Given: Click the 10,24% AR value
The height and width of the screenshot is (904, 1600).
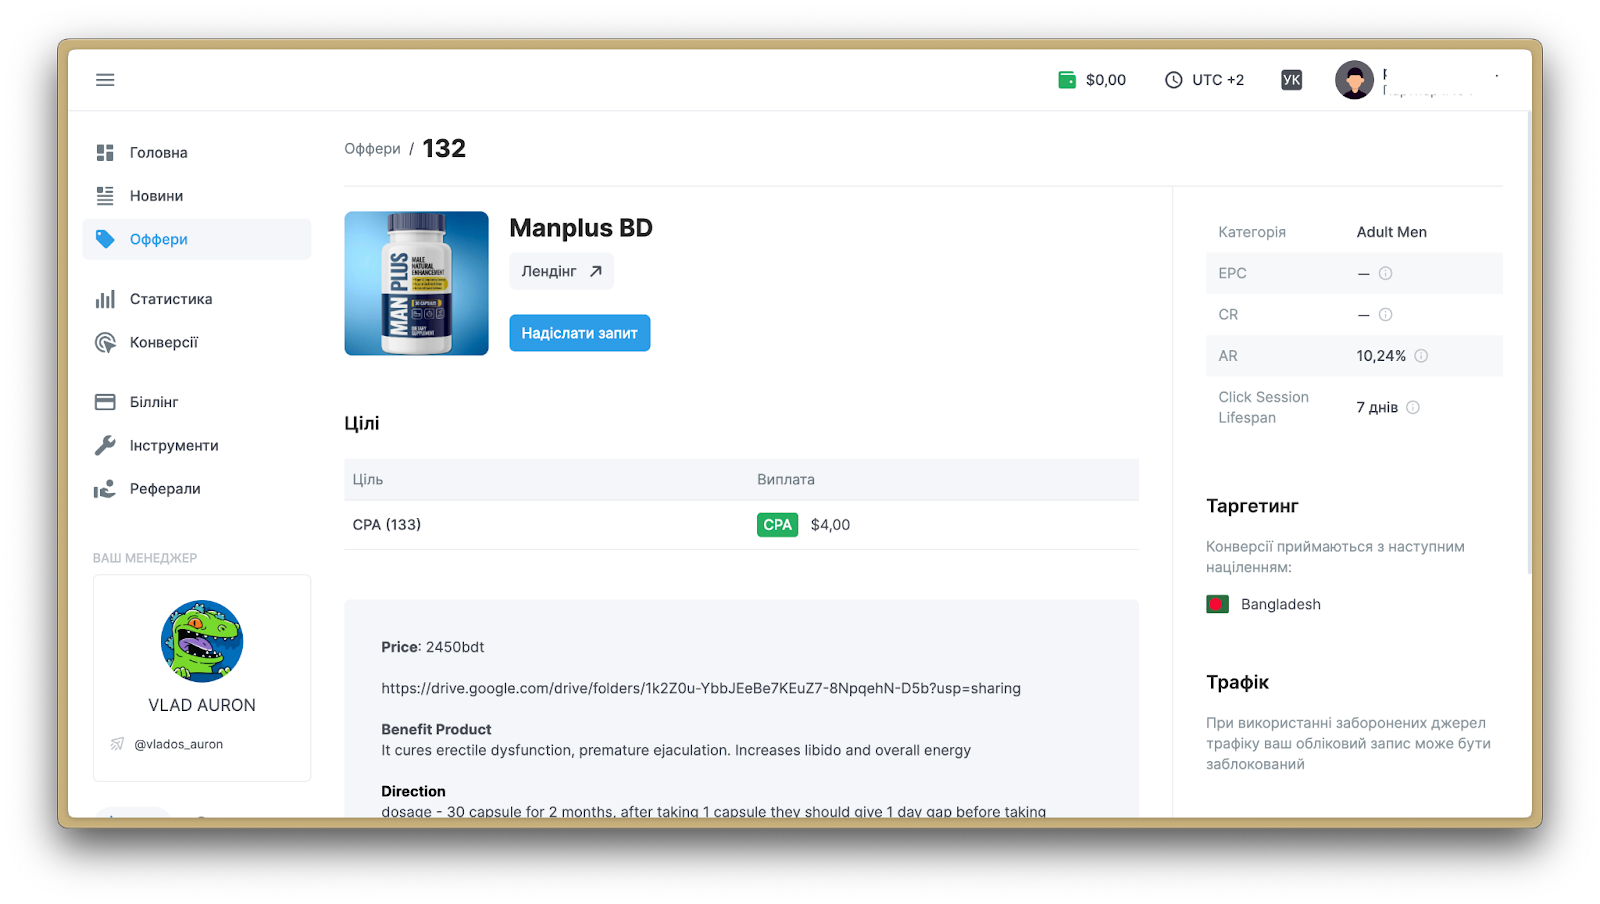Looking at the screenshot, I should pyautogui.click(x=1381, y=356).
